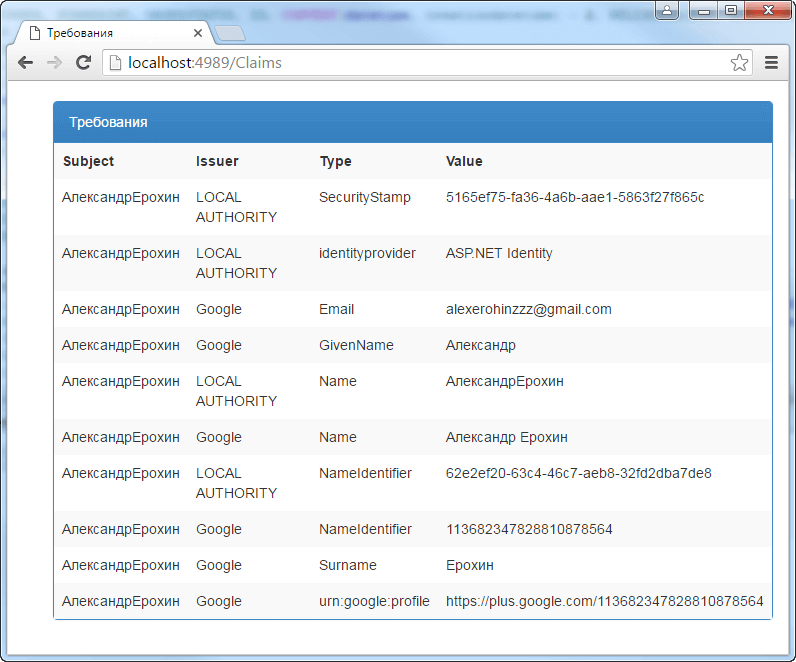Screen dimensions: 796x662
Task: Open the Chrome hamburger menu
Action: point(771,62)
